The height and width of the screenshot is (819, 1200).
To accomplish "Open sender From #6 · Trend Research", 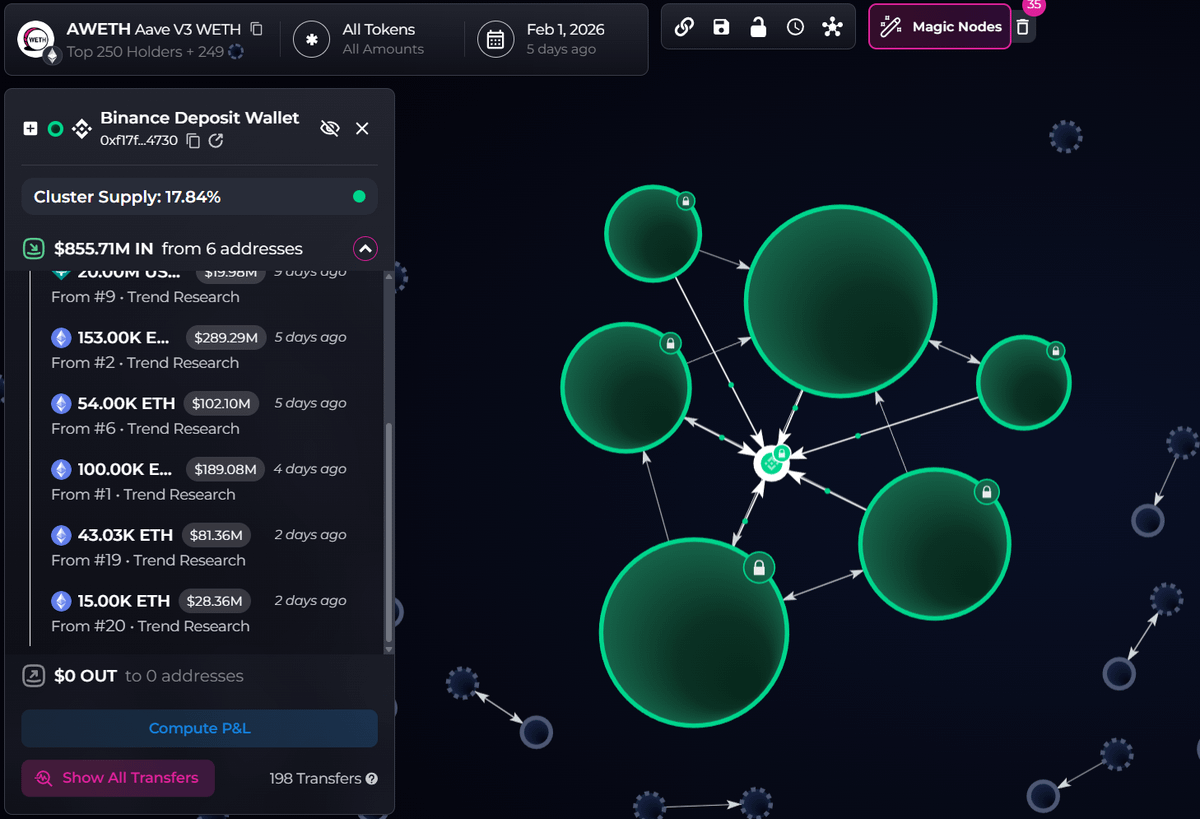I will [145, 429].
